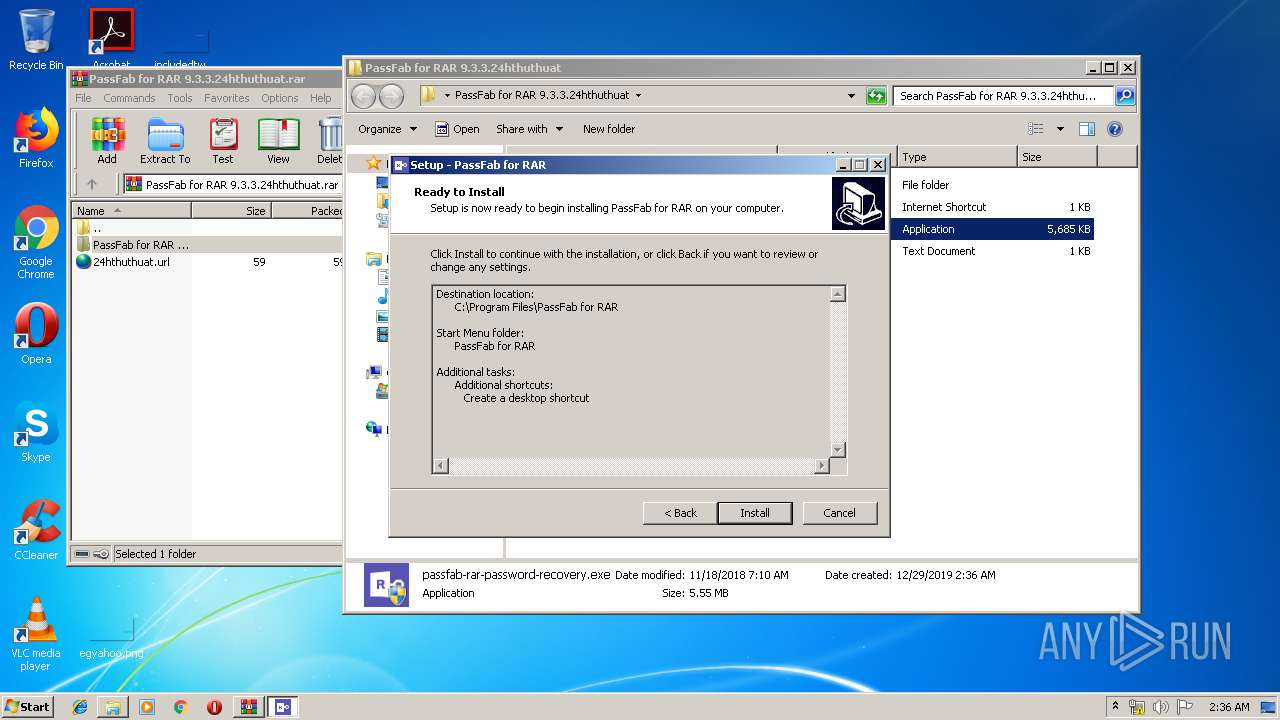Click Explorer back navigation arrow
Viewport: 1280px width, 720px height.
point(363,96)
